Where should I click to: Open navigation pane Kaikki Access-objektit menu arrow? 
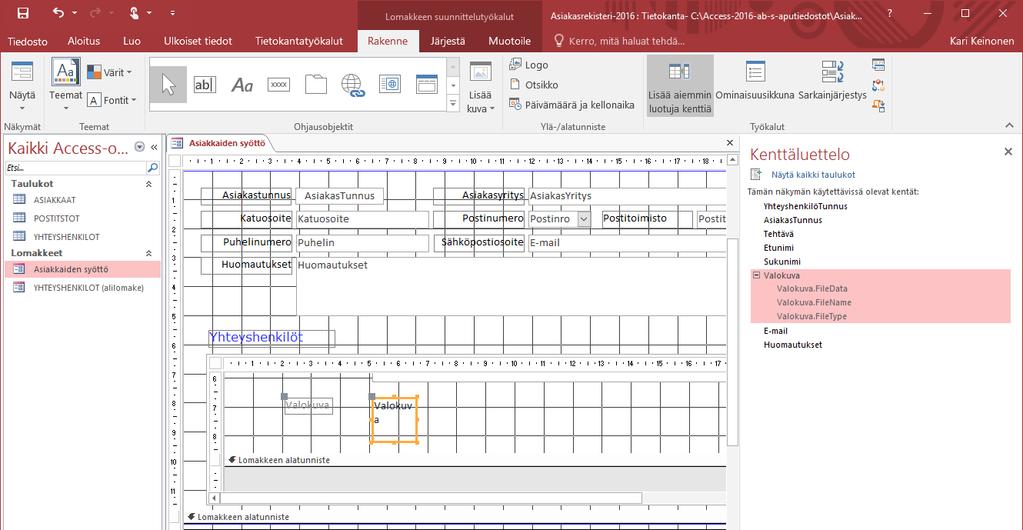(x=139, y=148)
